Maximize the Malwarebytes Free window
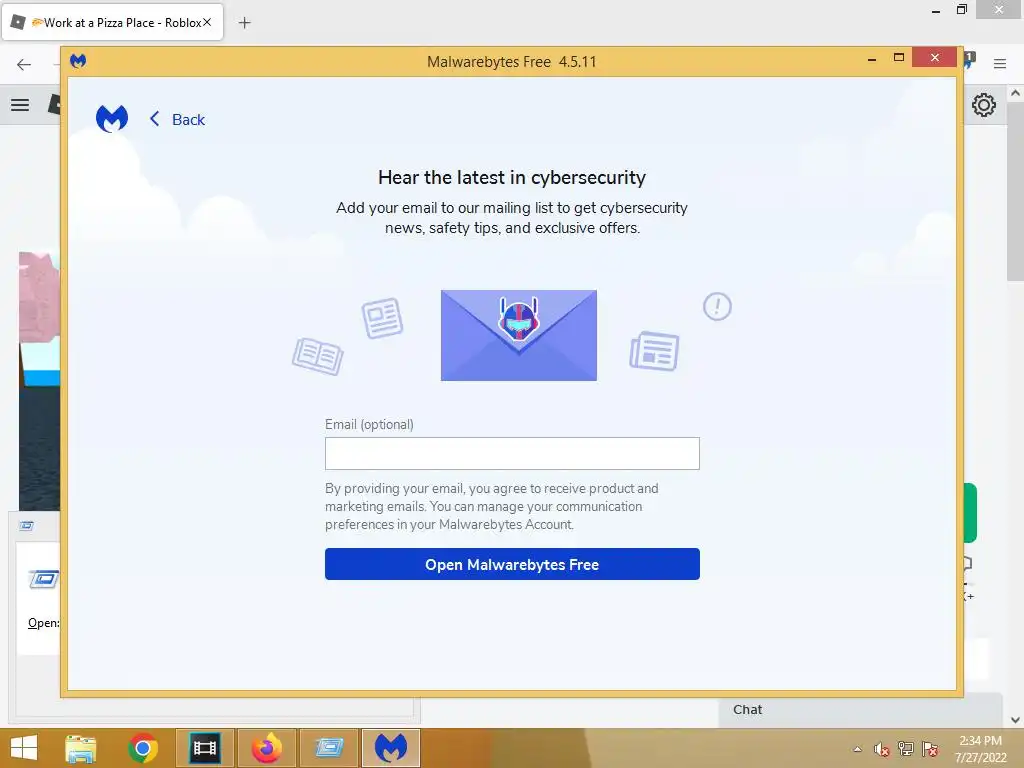Viewport: 1024px width, 768px height. coord(899,58)
